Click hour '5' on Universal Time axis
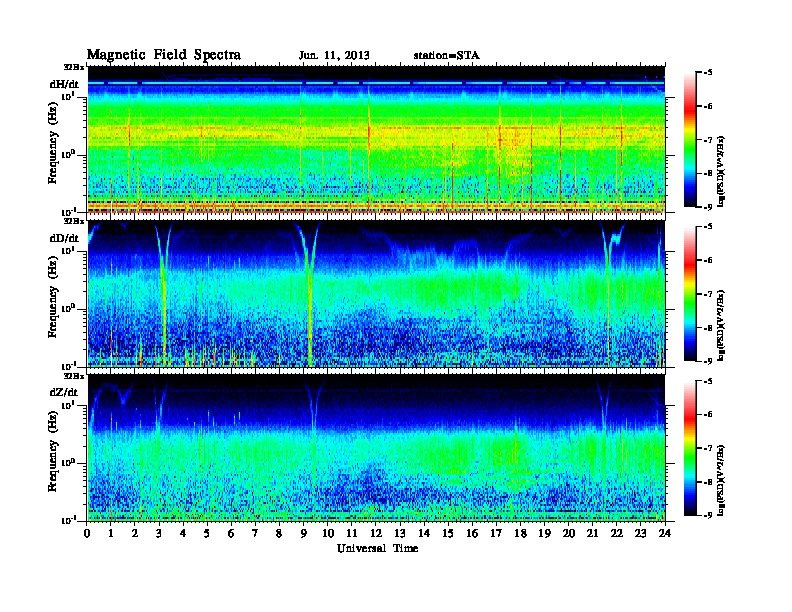This screenshot has width=792, height=612. 207,533
